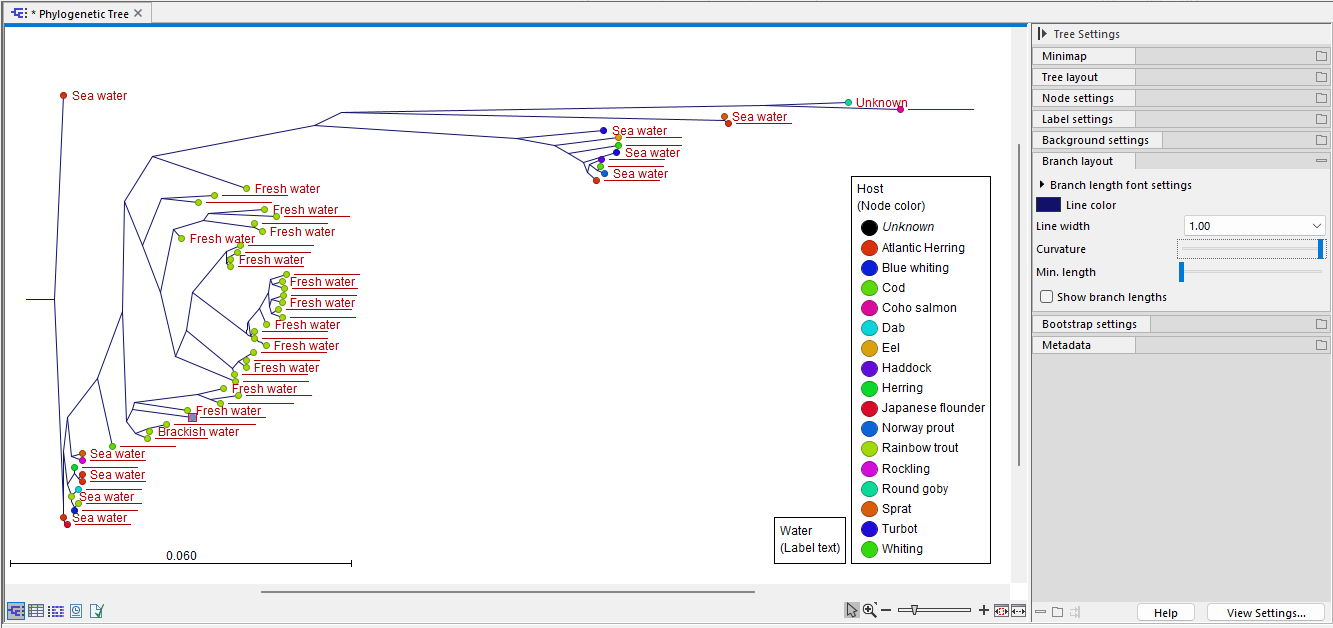Open the element info checkmark icon
The height and width of the screenshot is (628, 1333).
[96, 610]
